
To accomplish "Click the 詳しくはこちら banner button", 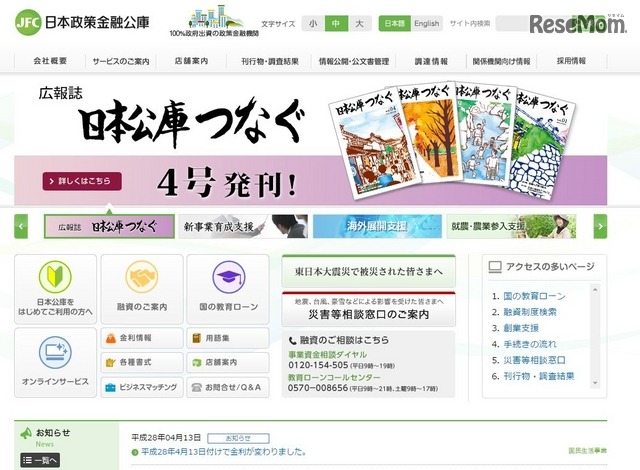I will 82,181.
